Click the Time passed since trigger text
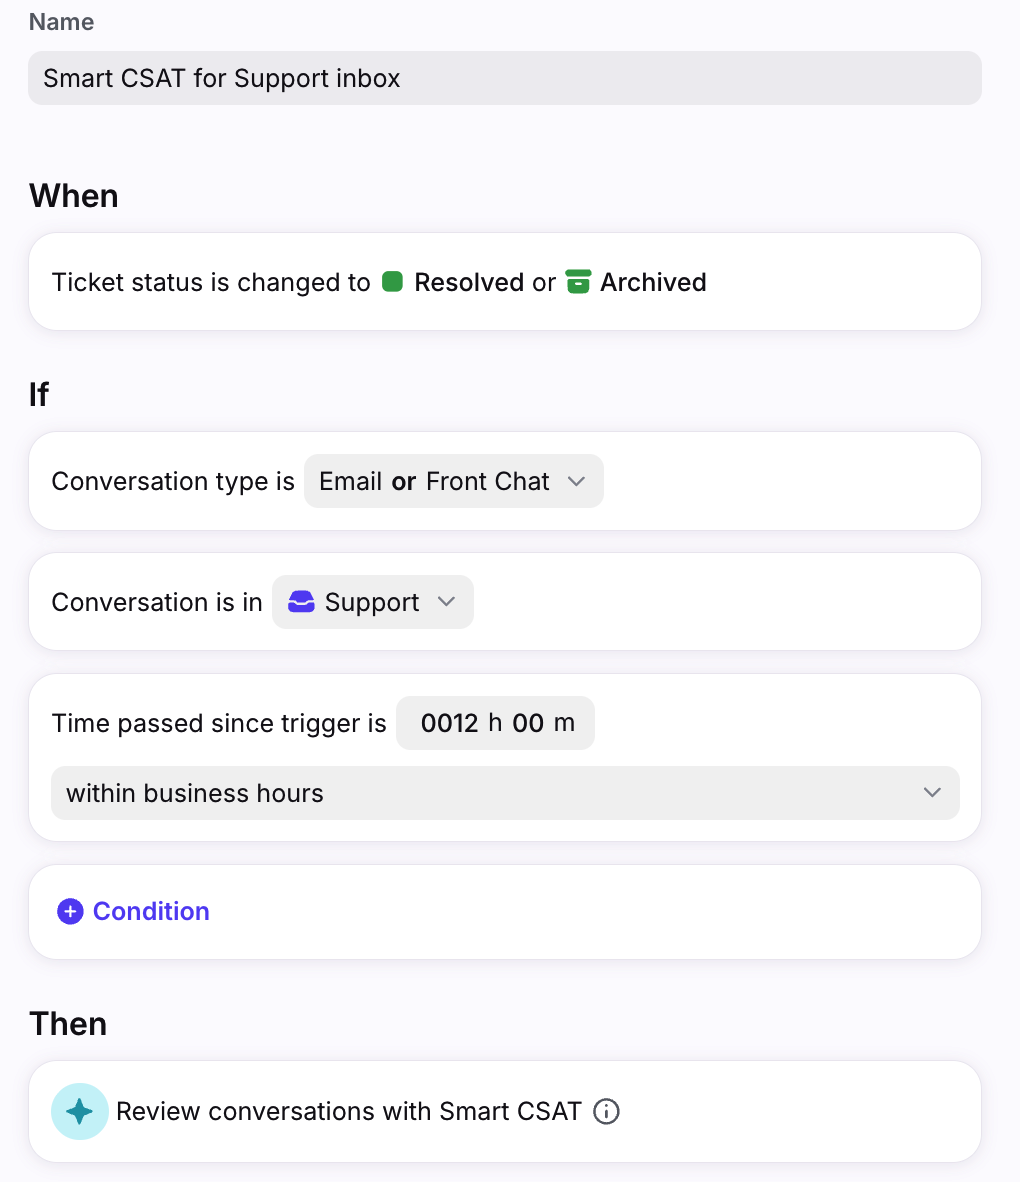1020x1182 pixels. 218,723
